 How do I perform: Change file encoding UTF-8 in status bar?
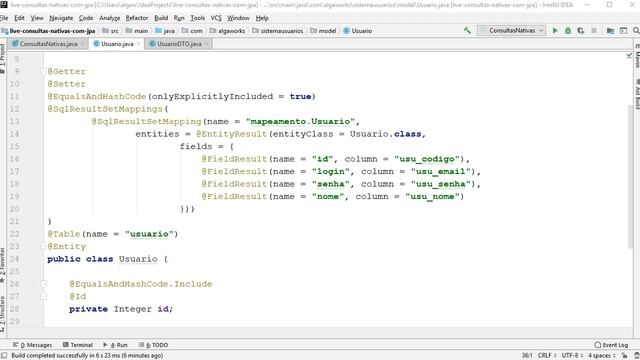point(572,356)
